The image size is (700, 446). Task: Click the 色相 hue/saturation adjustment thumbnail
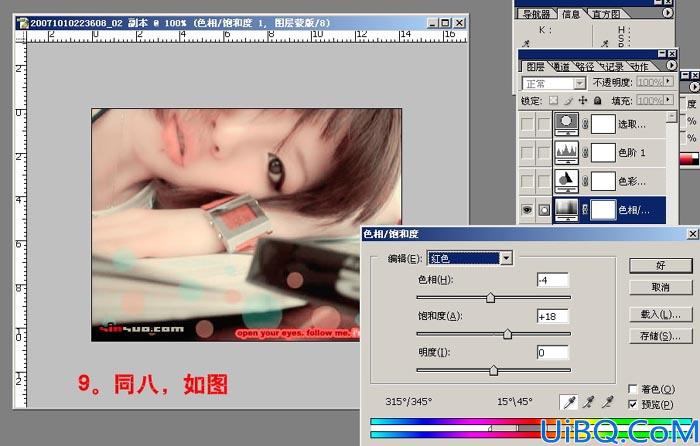coord(567,209)
